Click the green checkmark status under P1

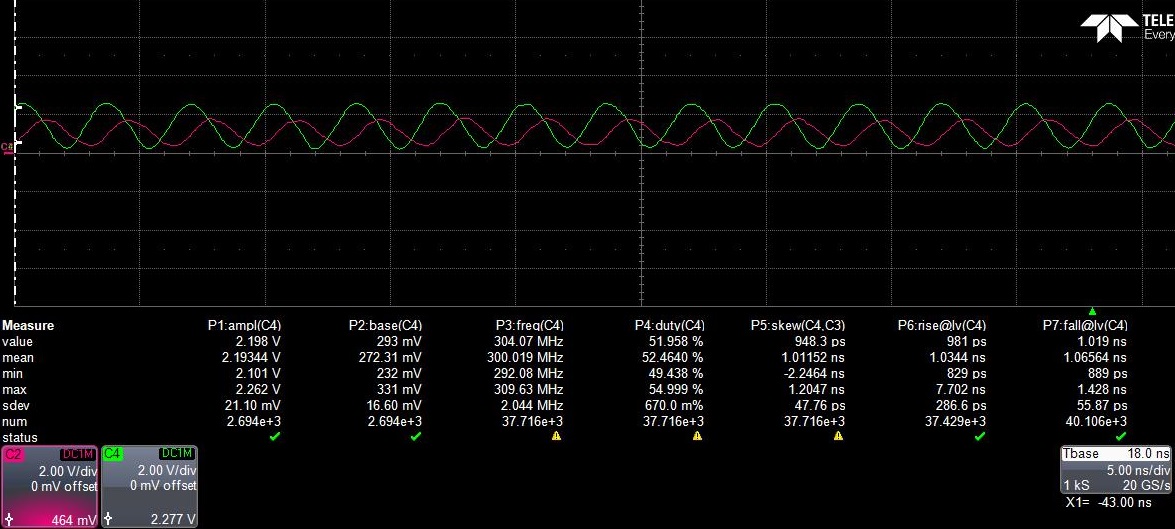point(275,437)
